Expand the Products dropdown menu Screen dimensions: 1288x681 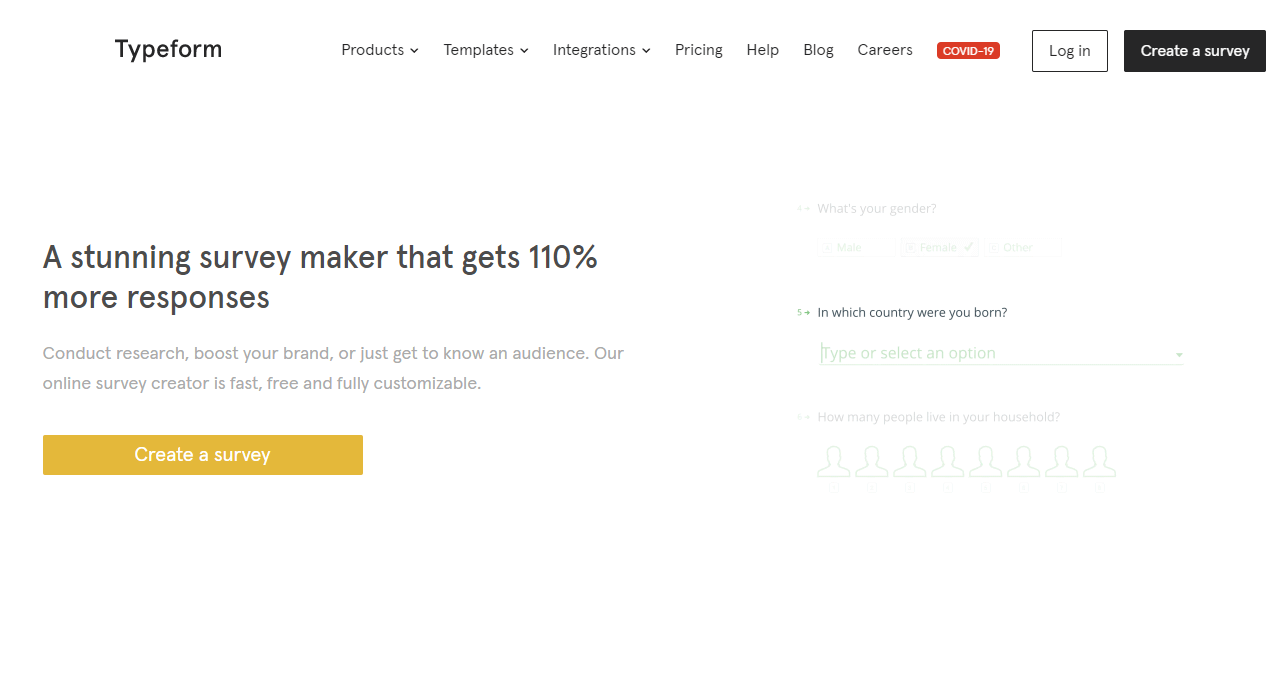[380, 50]
